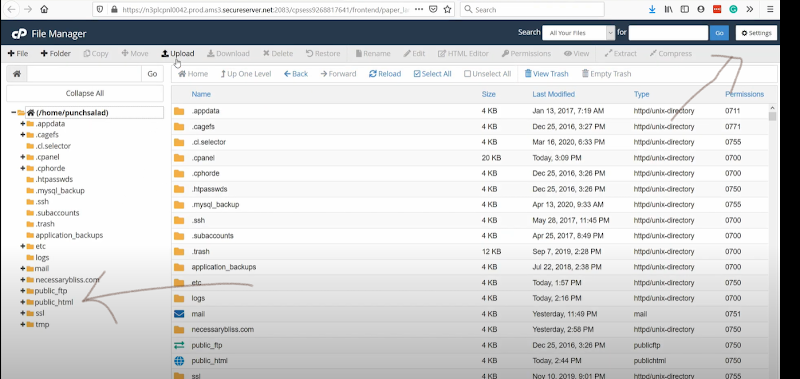800x379 pixels.
Task: Navigate Forward in file manager
Action: pyautogui.click(x=338, y=74)
